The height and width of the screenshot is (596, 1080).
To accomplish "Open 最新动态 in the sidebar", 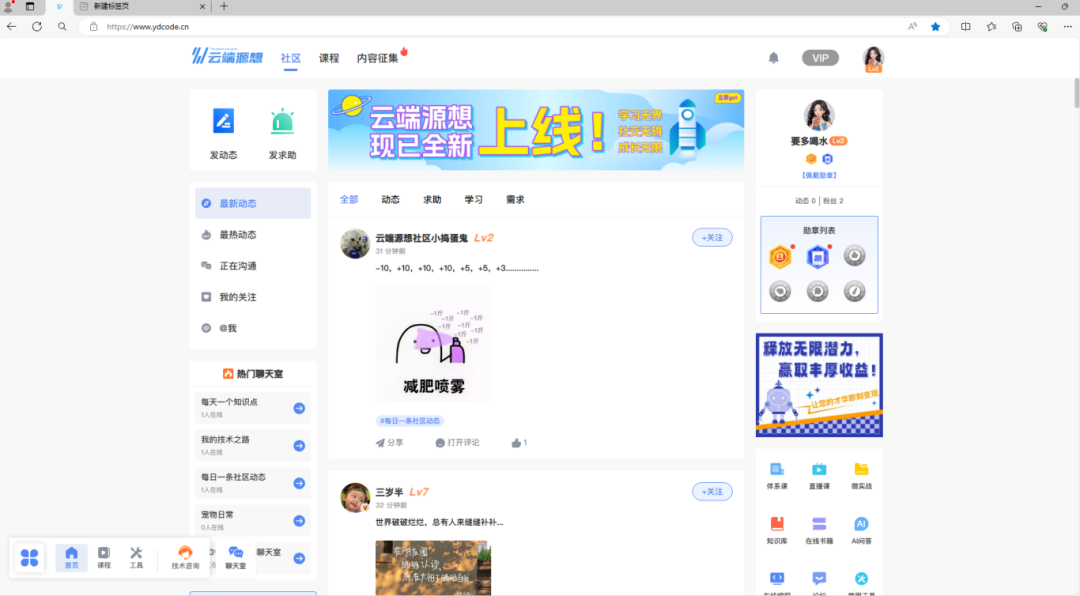I will point(253,203).
